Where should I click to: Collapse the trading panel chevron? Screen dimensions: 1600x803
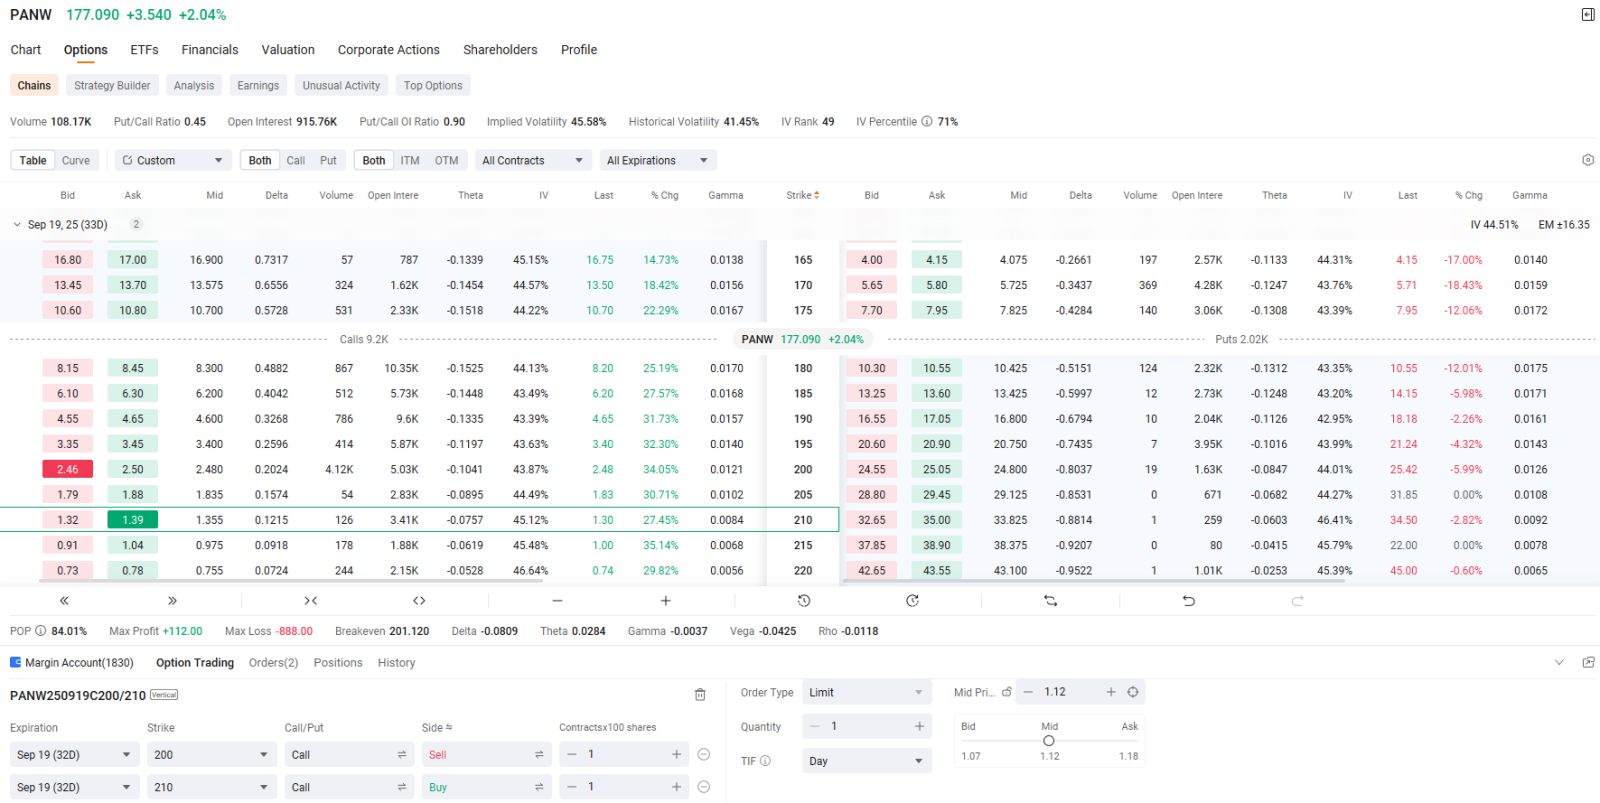(1558, 663)
